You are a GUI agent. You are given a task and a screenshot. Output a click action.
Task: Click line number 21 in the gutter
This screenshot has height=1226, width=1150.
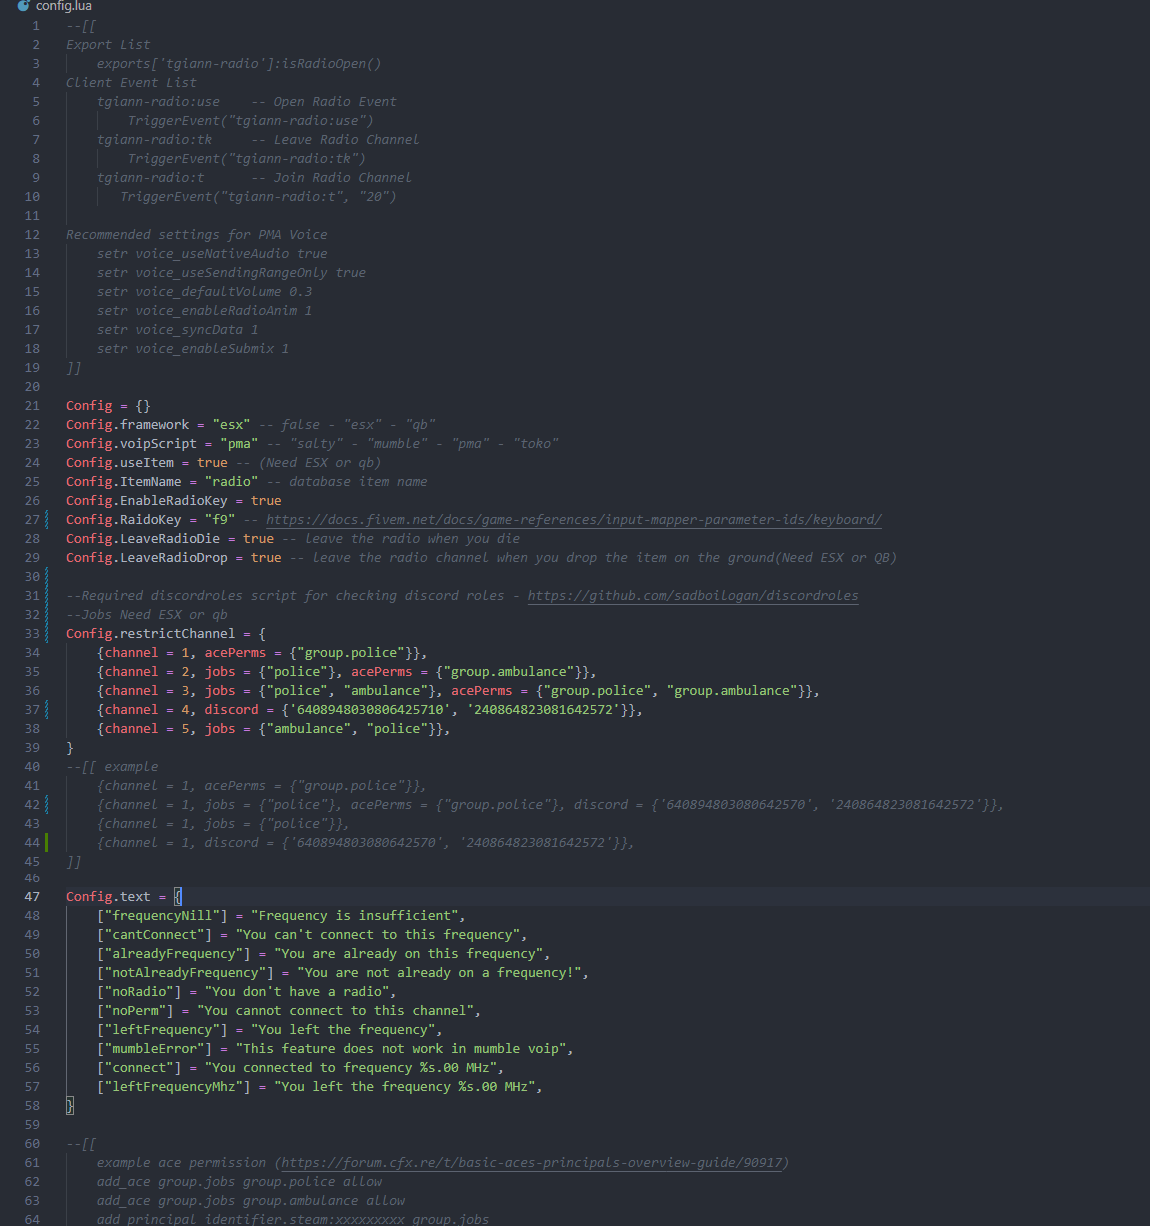(x=32, y=406)
